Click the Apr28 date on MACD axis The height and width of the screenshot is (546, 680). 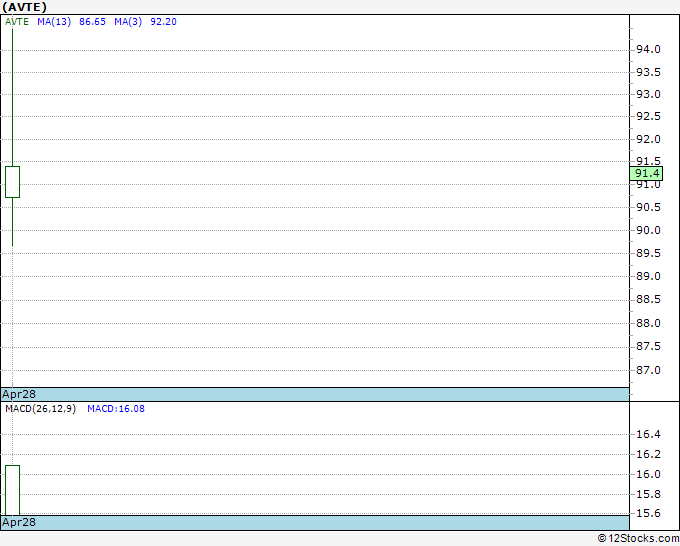click(19, 522)
